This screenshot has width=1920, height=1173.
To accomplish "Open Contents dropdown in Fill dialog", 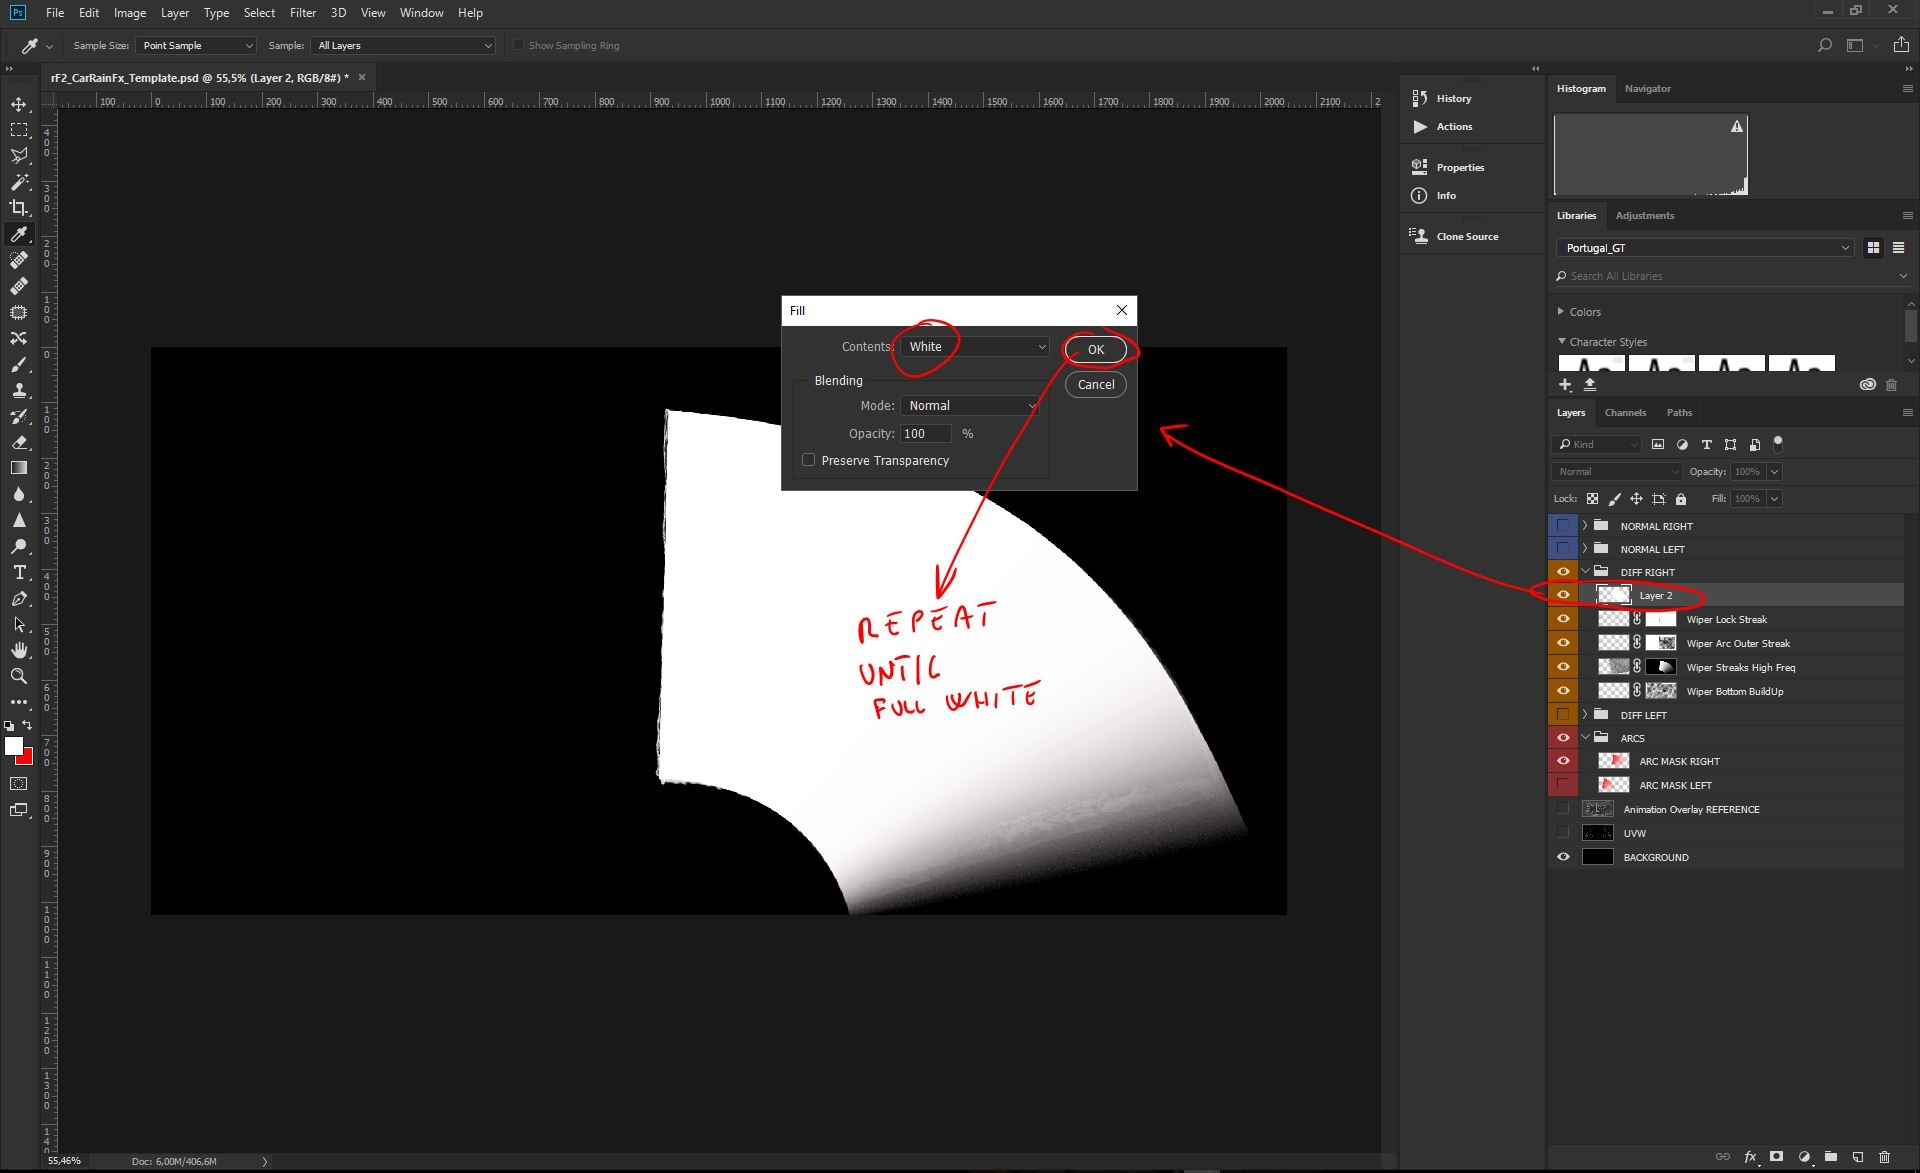I will 974,347.
